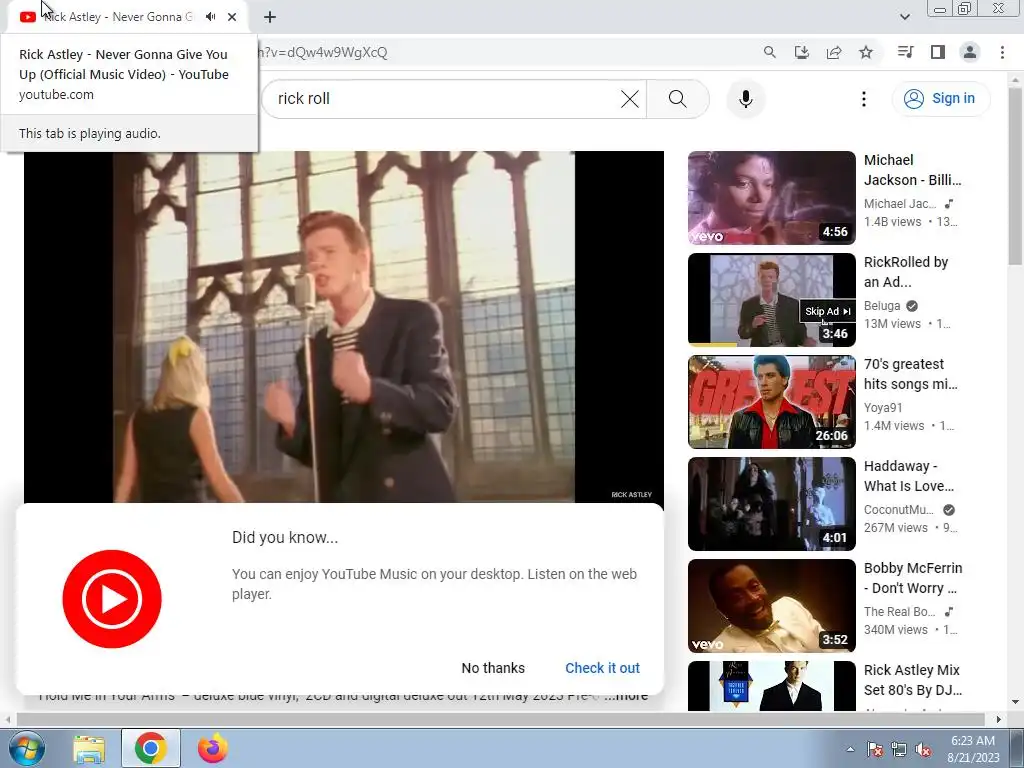Click the taskbar clock showing 6:23 AM
The image size is (1024, 768).
973,749
